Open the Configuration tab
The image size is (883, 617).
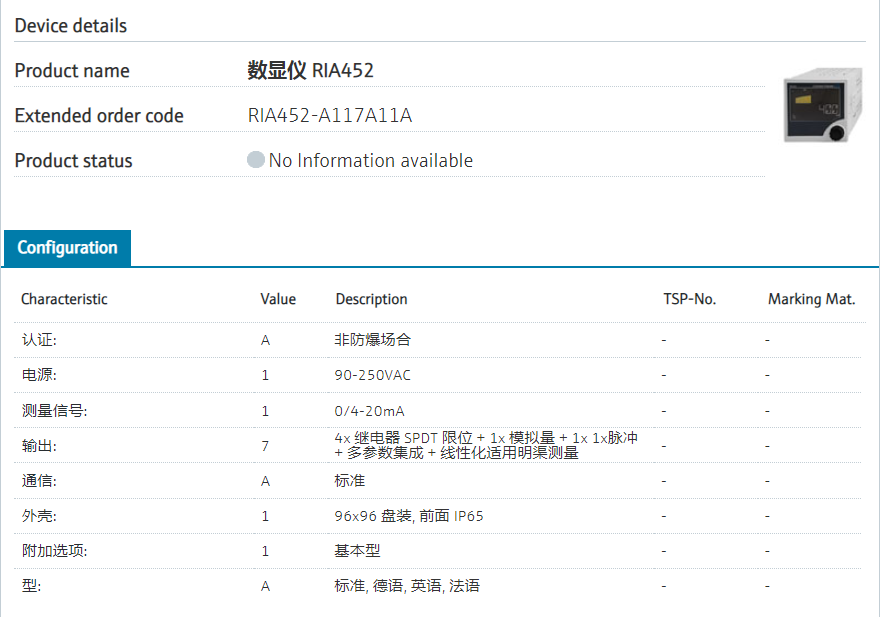tap(67, 248)
